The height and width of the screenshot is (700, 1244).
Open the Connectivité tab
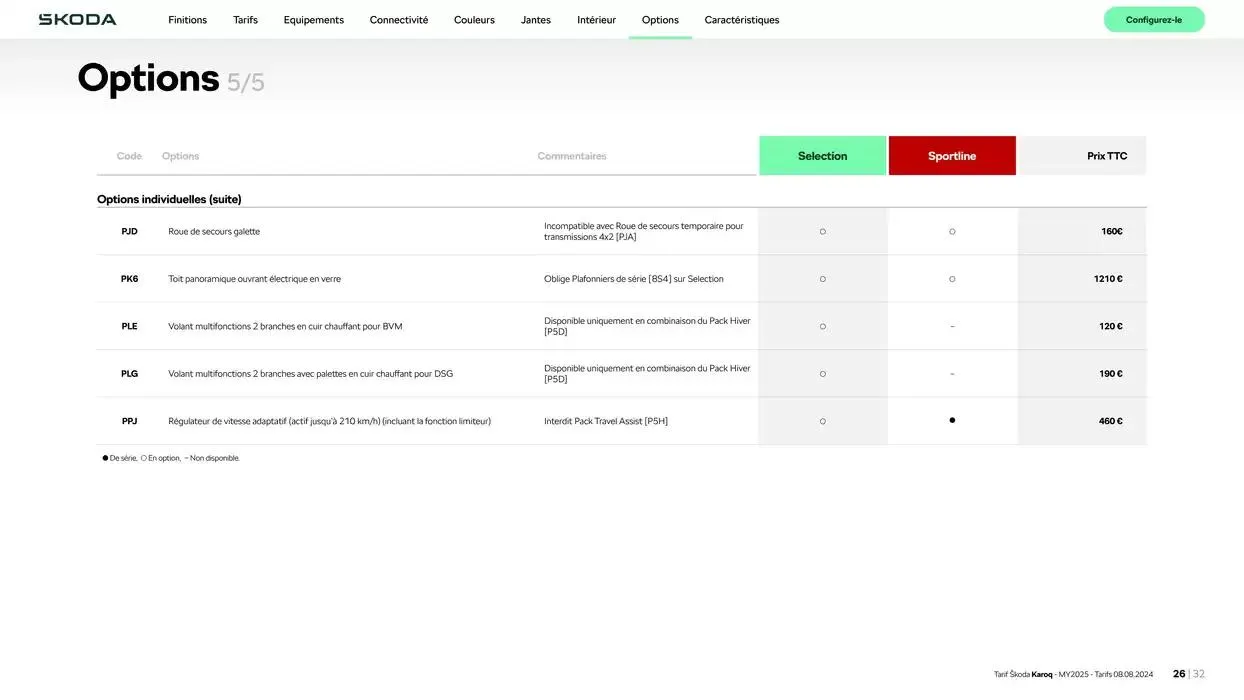[398, 20]
